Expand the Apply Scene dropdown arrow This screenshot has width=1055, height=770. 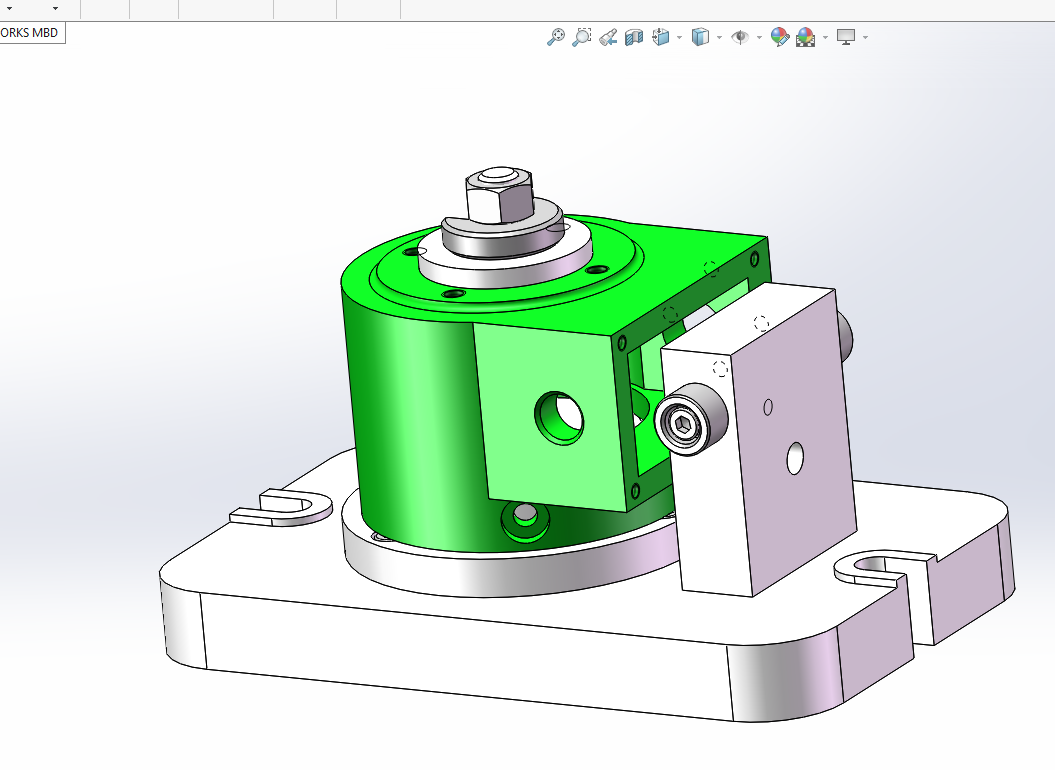tap(825, 38)
